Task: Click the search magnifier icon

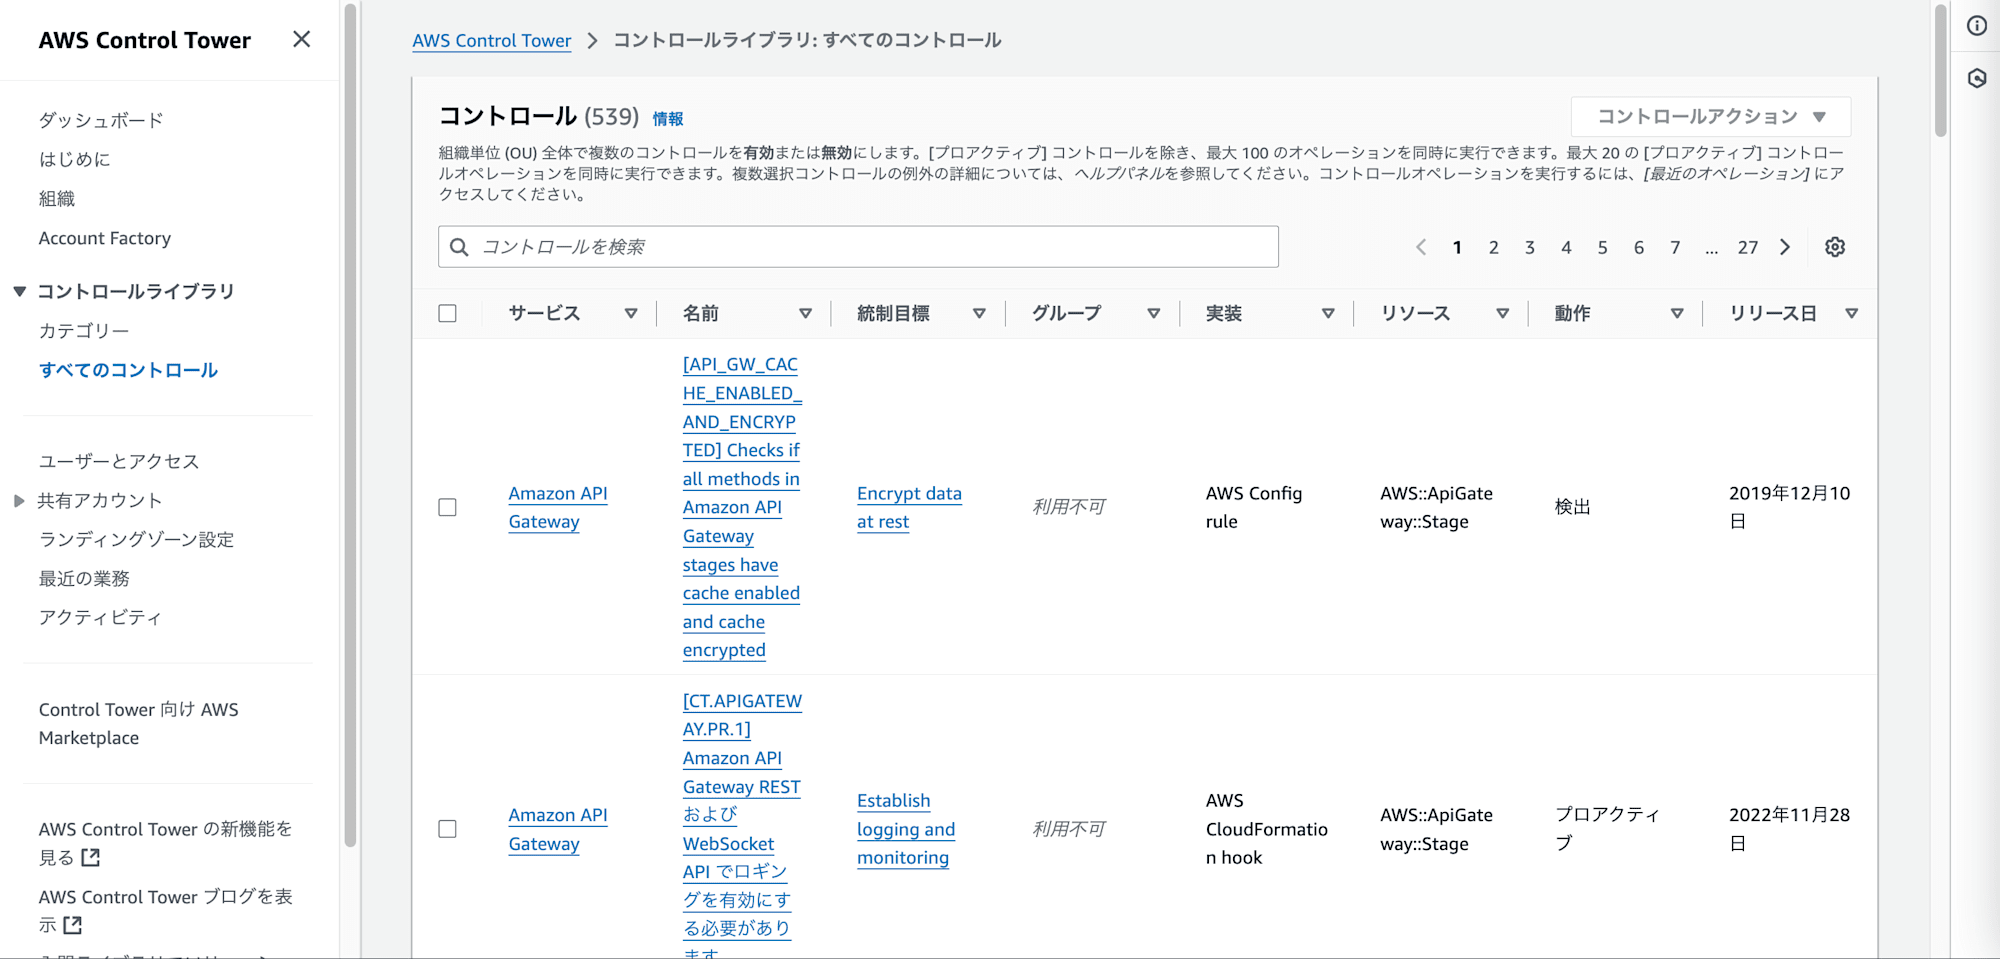Action: 459,247
